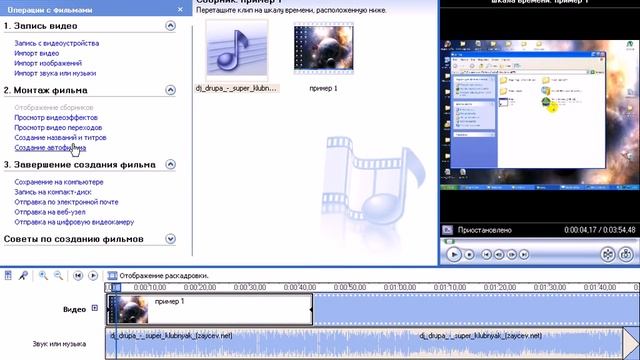Screen dimensions: 640x360
Task: Step to the next frame
Action: pyautogui.click(x=511, y=254)
